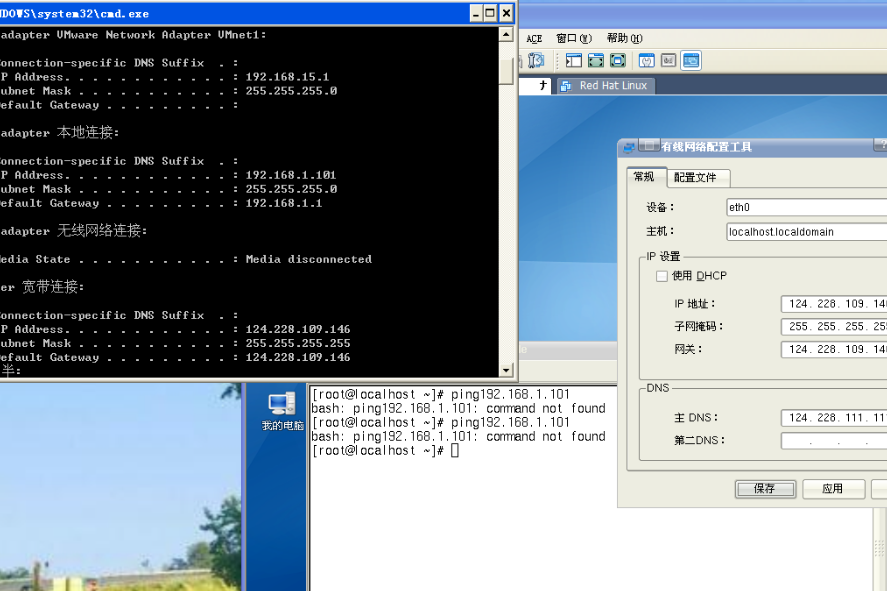Viewport: 887px width, 591px height.
Task: Click the 保存 button
Action: coord(765,489)
